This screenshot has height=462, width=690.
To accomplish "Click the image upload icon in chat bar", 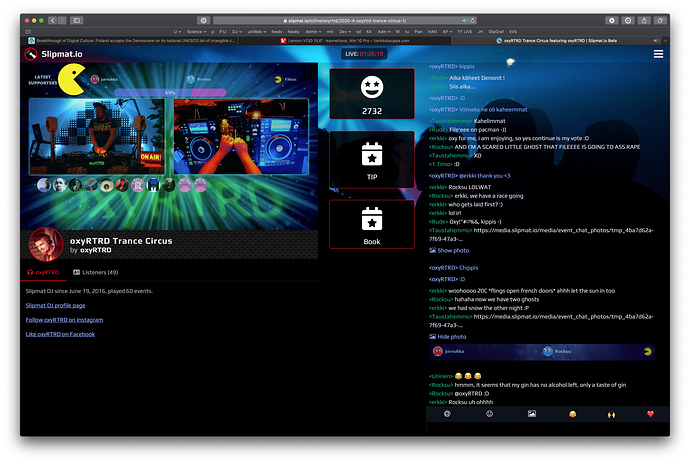I will coord(532,414).
